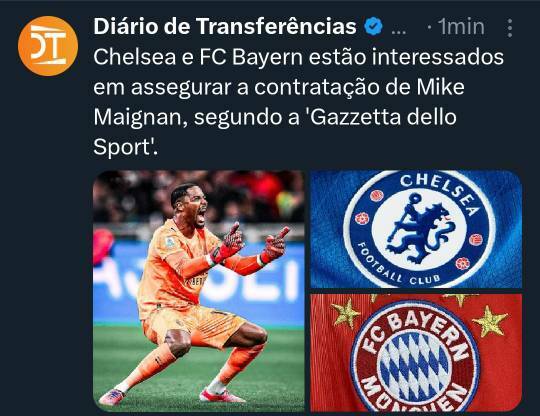This screenshot has width=540, height=416.
Task: Click the word 'Chelsea' in tweet text
Action: click(x=135, y=57)
